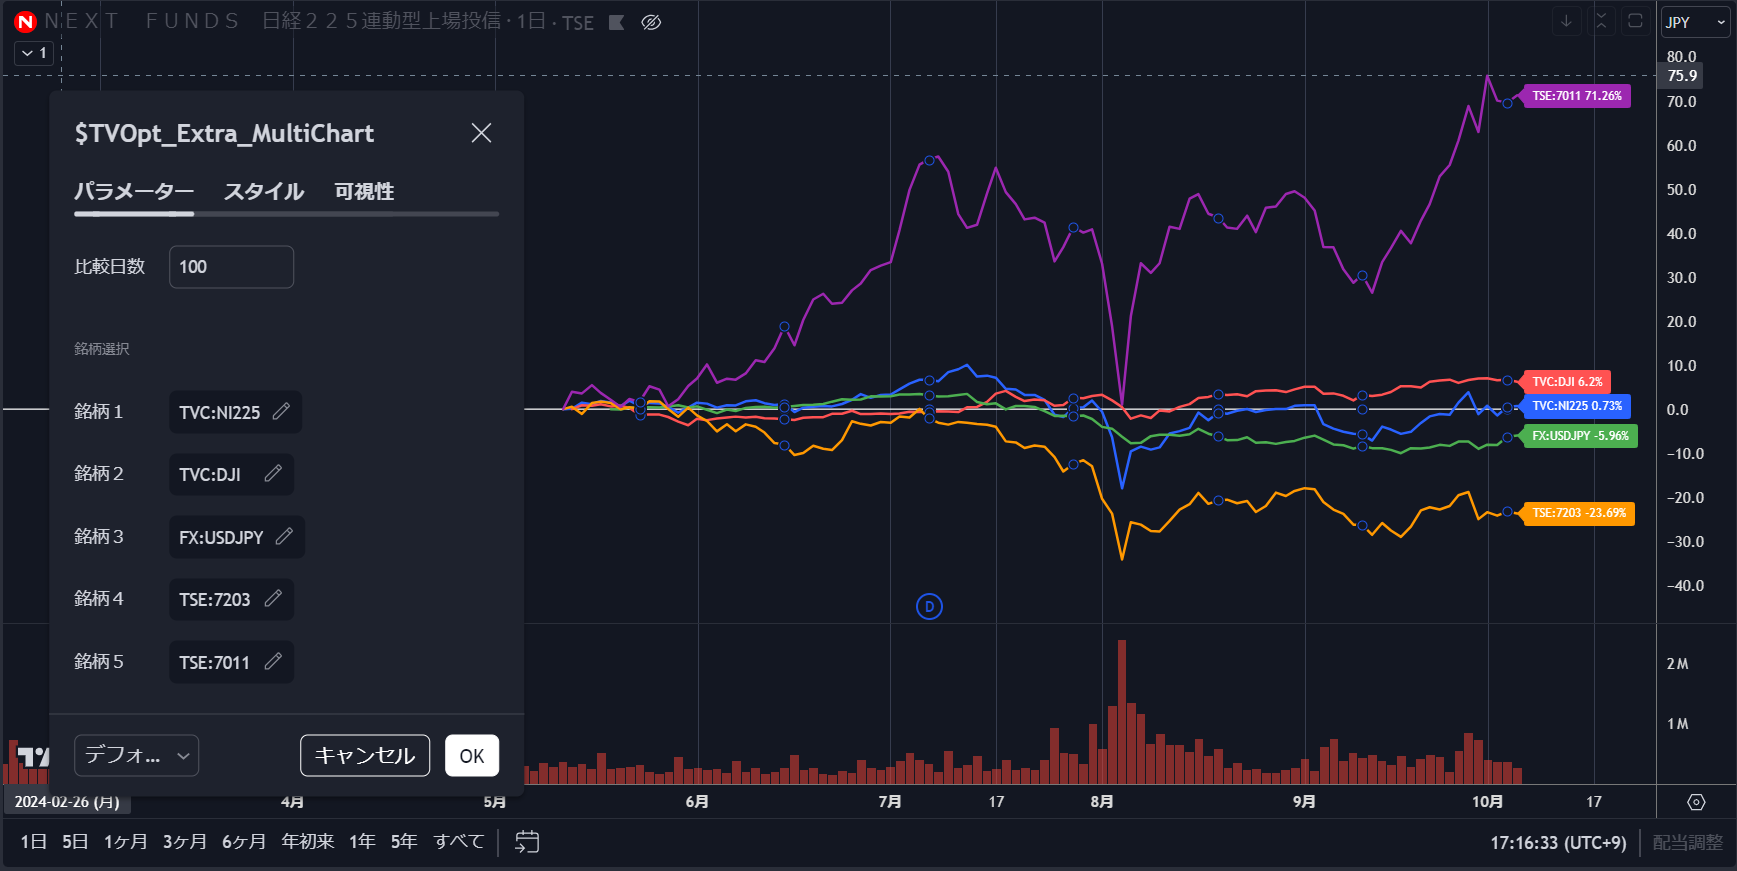Select the 年初来 time range

pyautogui.click(x=308, y=842)
